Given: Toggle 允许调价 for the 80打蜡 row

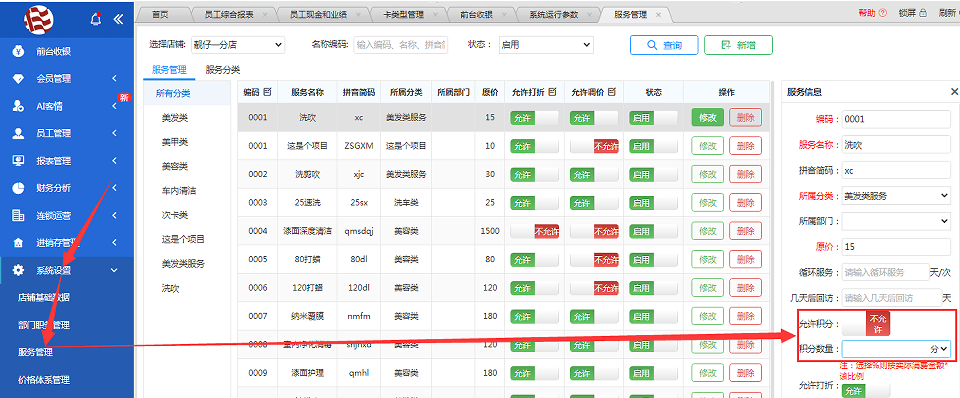Looking at the screenshot, I should coord(594,260).
